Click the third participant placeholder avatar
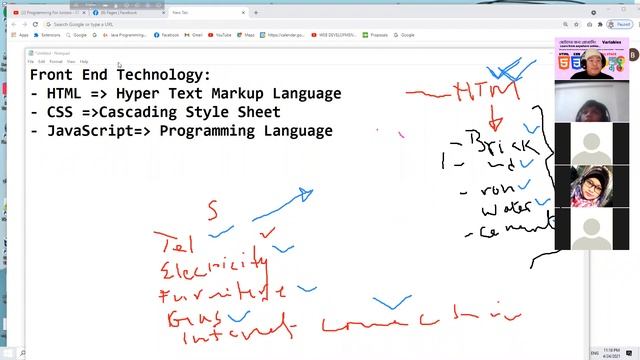Viewport: 640px width, 360px height. click(591, 144)
